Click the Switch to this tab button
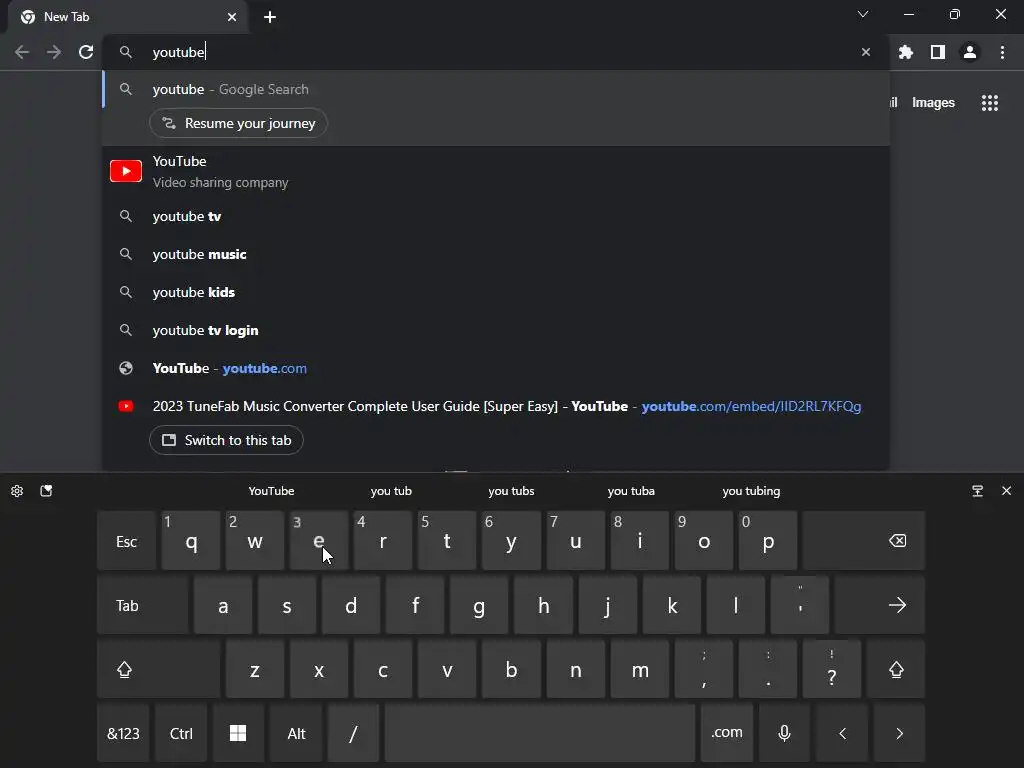The image size is (1024, 768). point(226,440)
